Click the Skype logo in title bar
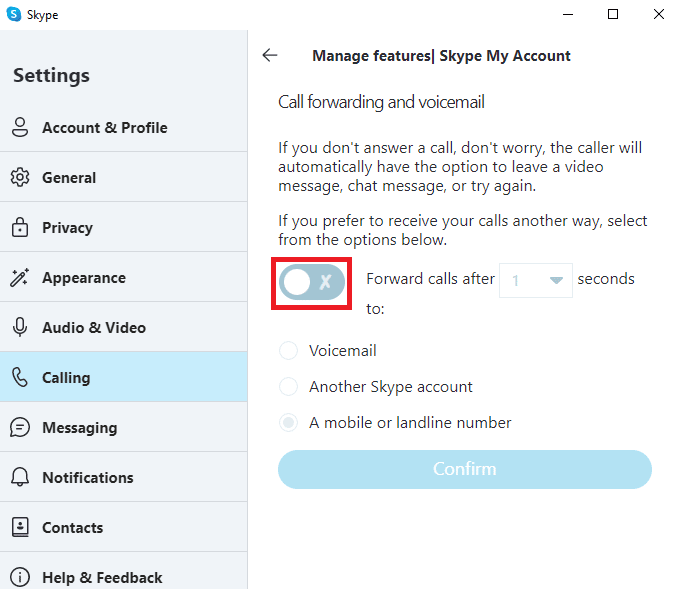This screenshot has width=679, height=589. coord(14,14)
